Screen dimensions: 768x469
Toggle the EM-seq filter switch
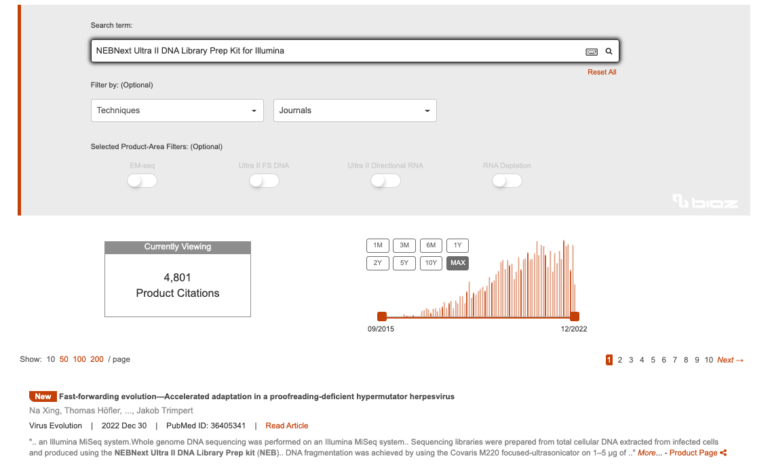pyautogui.click(x=142, y=181)
